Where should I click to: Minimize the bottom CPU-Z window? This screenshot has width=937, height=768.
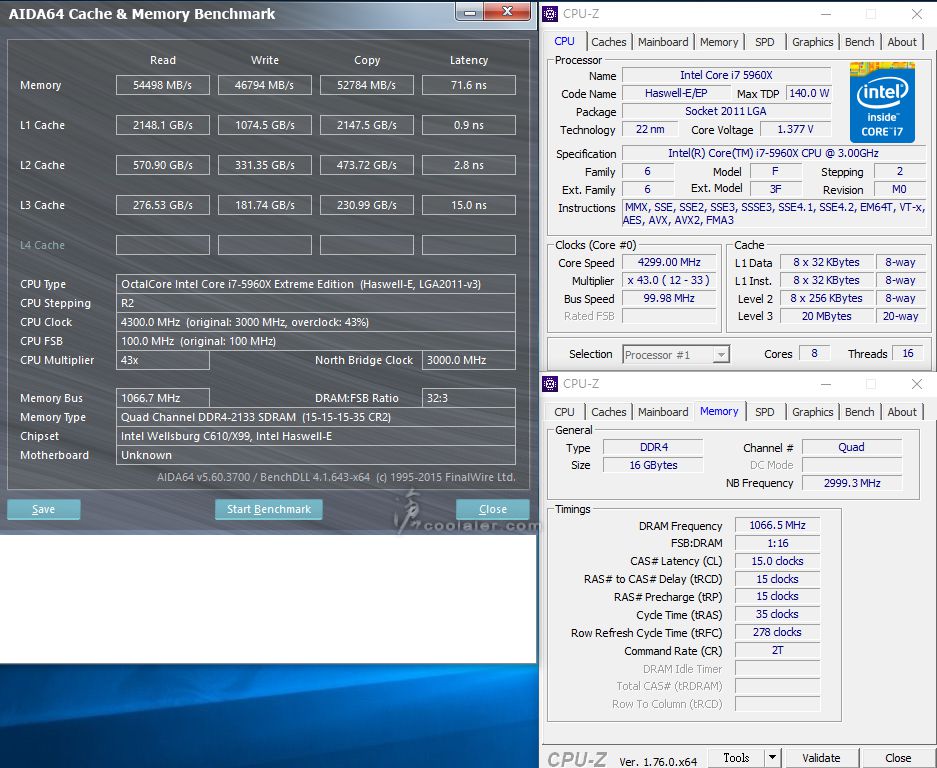pyautogui.click(x=826, y=384)
